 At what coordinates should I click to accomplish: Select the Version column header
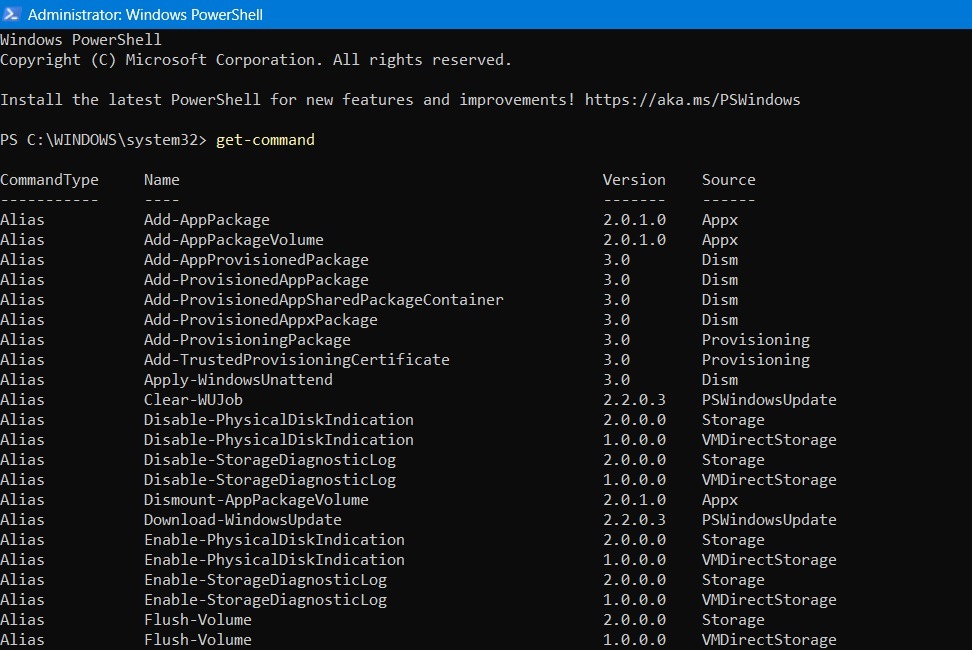click(x=634, y=179)
